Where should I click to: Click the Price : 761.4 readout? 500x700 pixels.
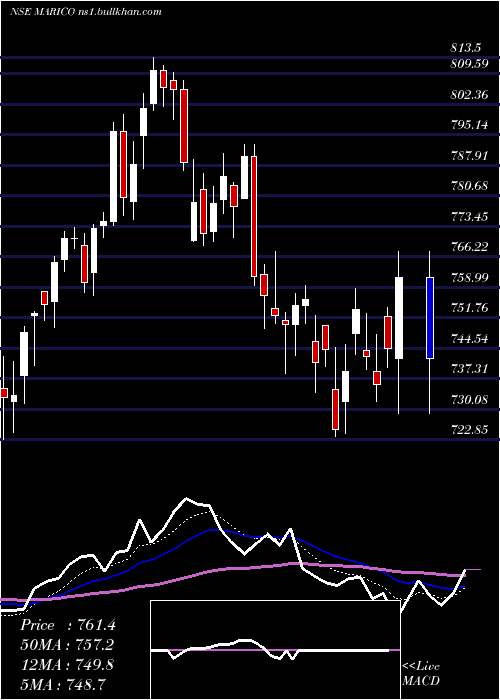tap(68, 625)
